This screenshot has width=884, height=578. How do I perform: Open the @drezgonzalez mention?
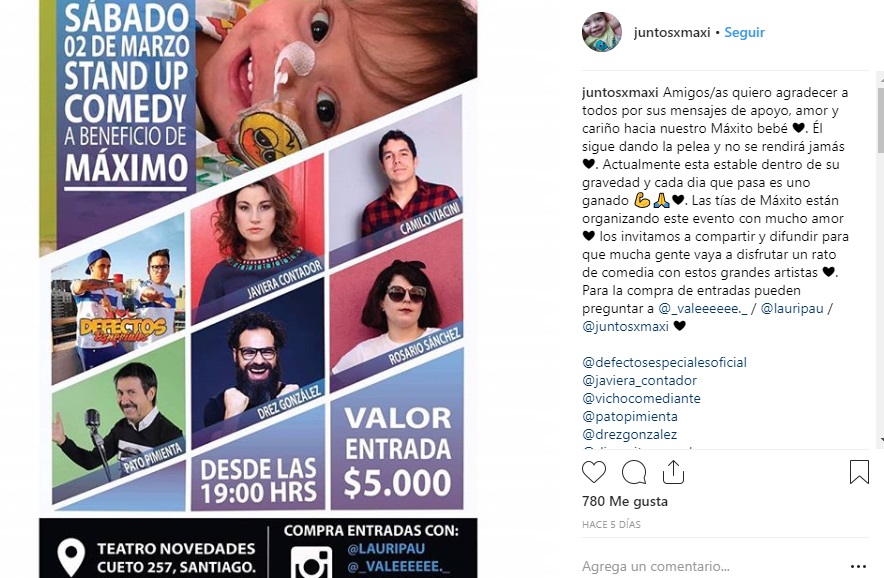629,435
